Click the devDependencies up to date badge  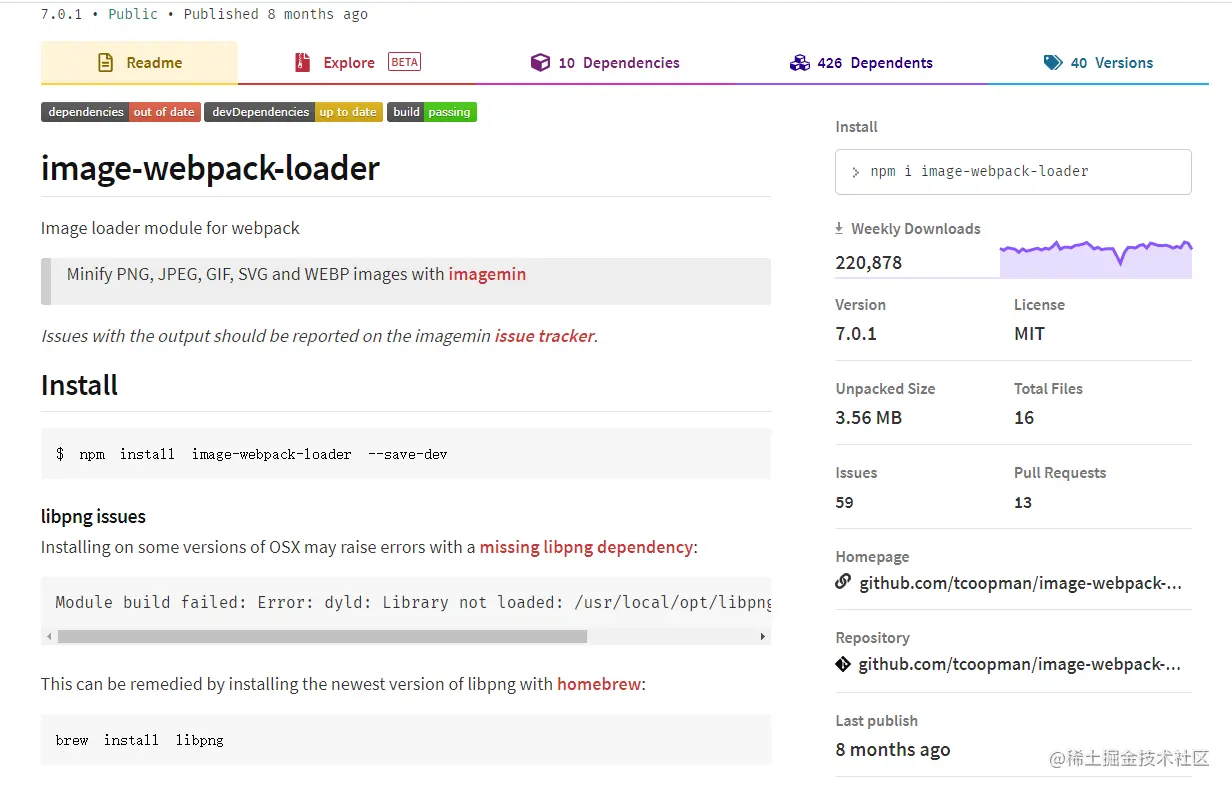(x=294, y=112)
